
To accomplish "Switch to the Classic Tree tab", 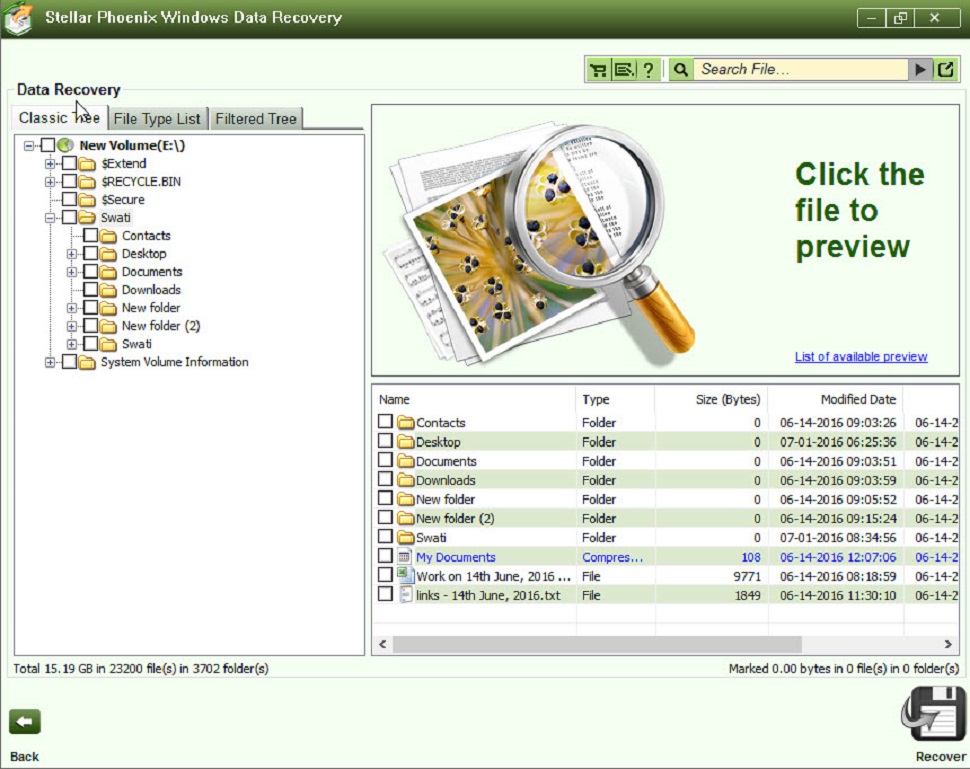I will click(x=59, y=118).
